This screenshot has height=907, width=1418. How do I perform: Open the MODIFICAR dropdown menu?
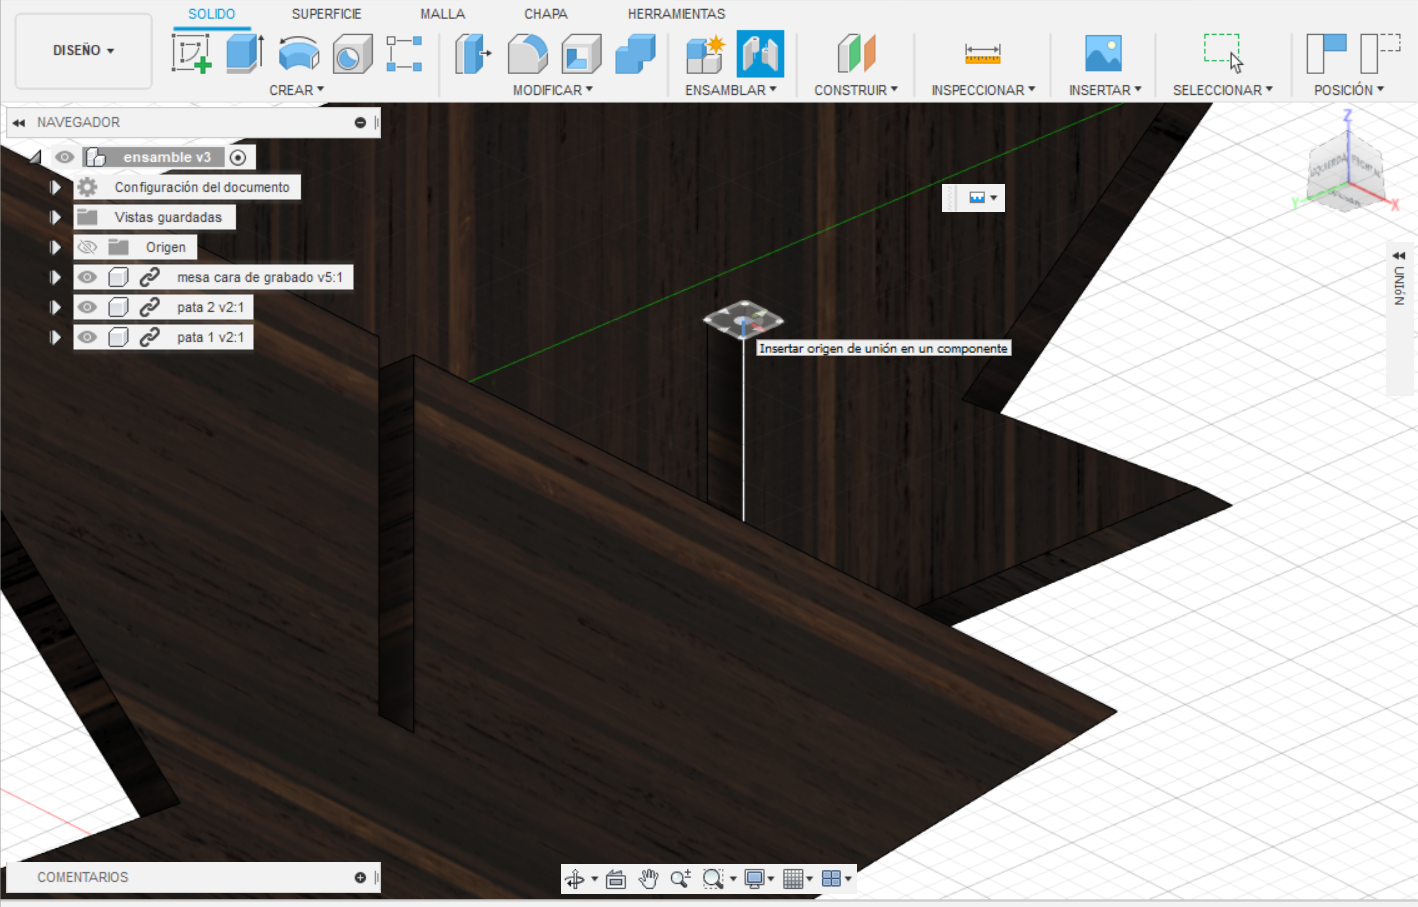553,90
